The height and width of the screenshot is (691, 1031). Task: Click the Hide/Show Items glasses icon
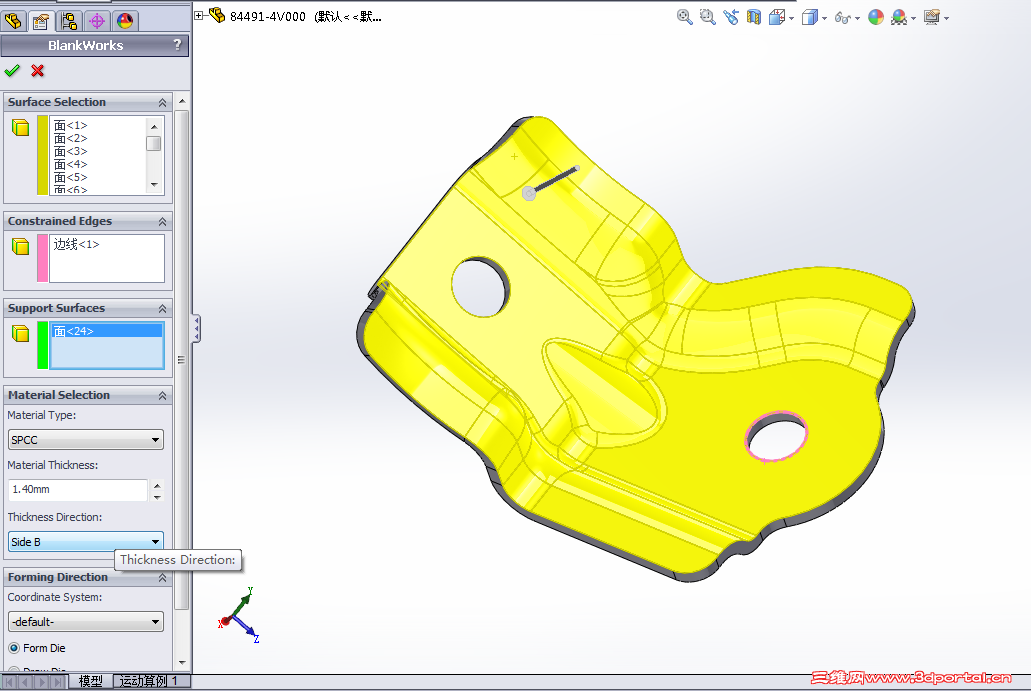(x=843, y=18)
